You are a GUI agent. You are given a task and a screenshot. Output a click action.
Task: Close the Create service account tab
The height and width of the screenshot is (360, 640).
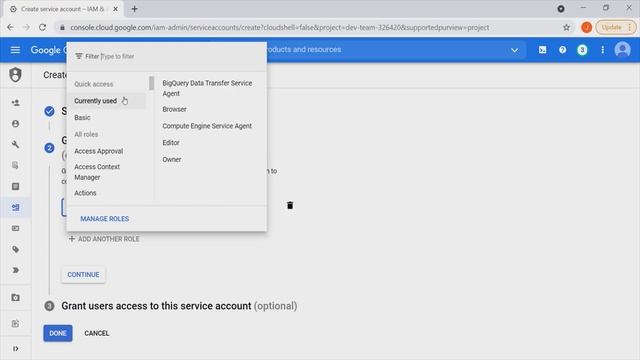pyautogui.click(x=116, y=9)
